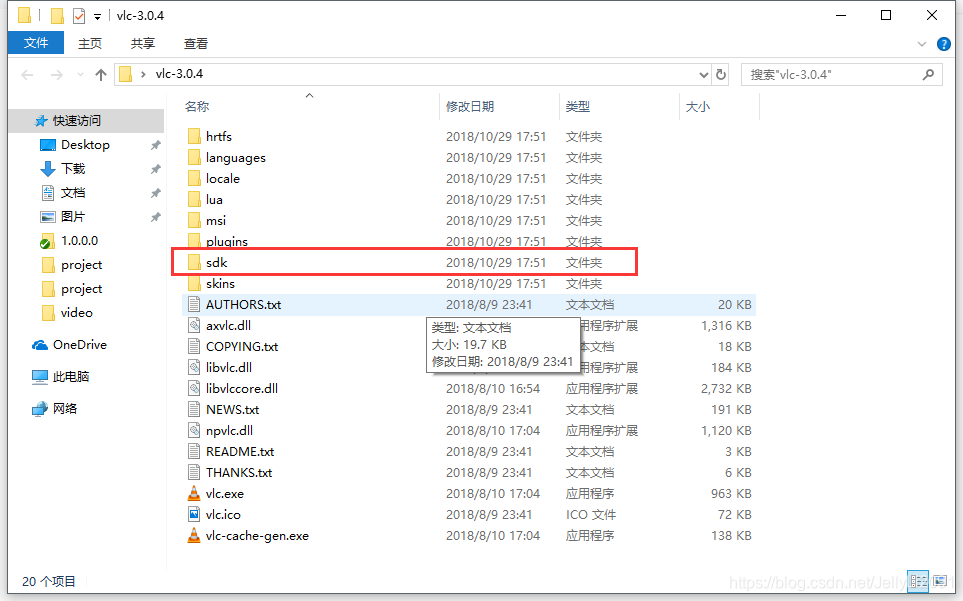Viewport: 963px width, 601px height.
Task: Click the properties icon in quick access toolbar
Action: (x=79, y=16)
